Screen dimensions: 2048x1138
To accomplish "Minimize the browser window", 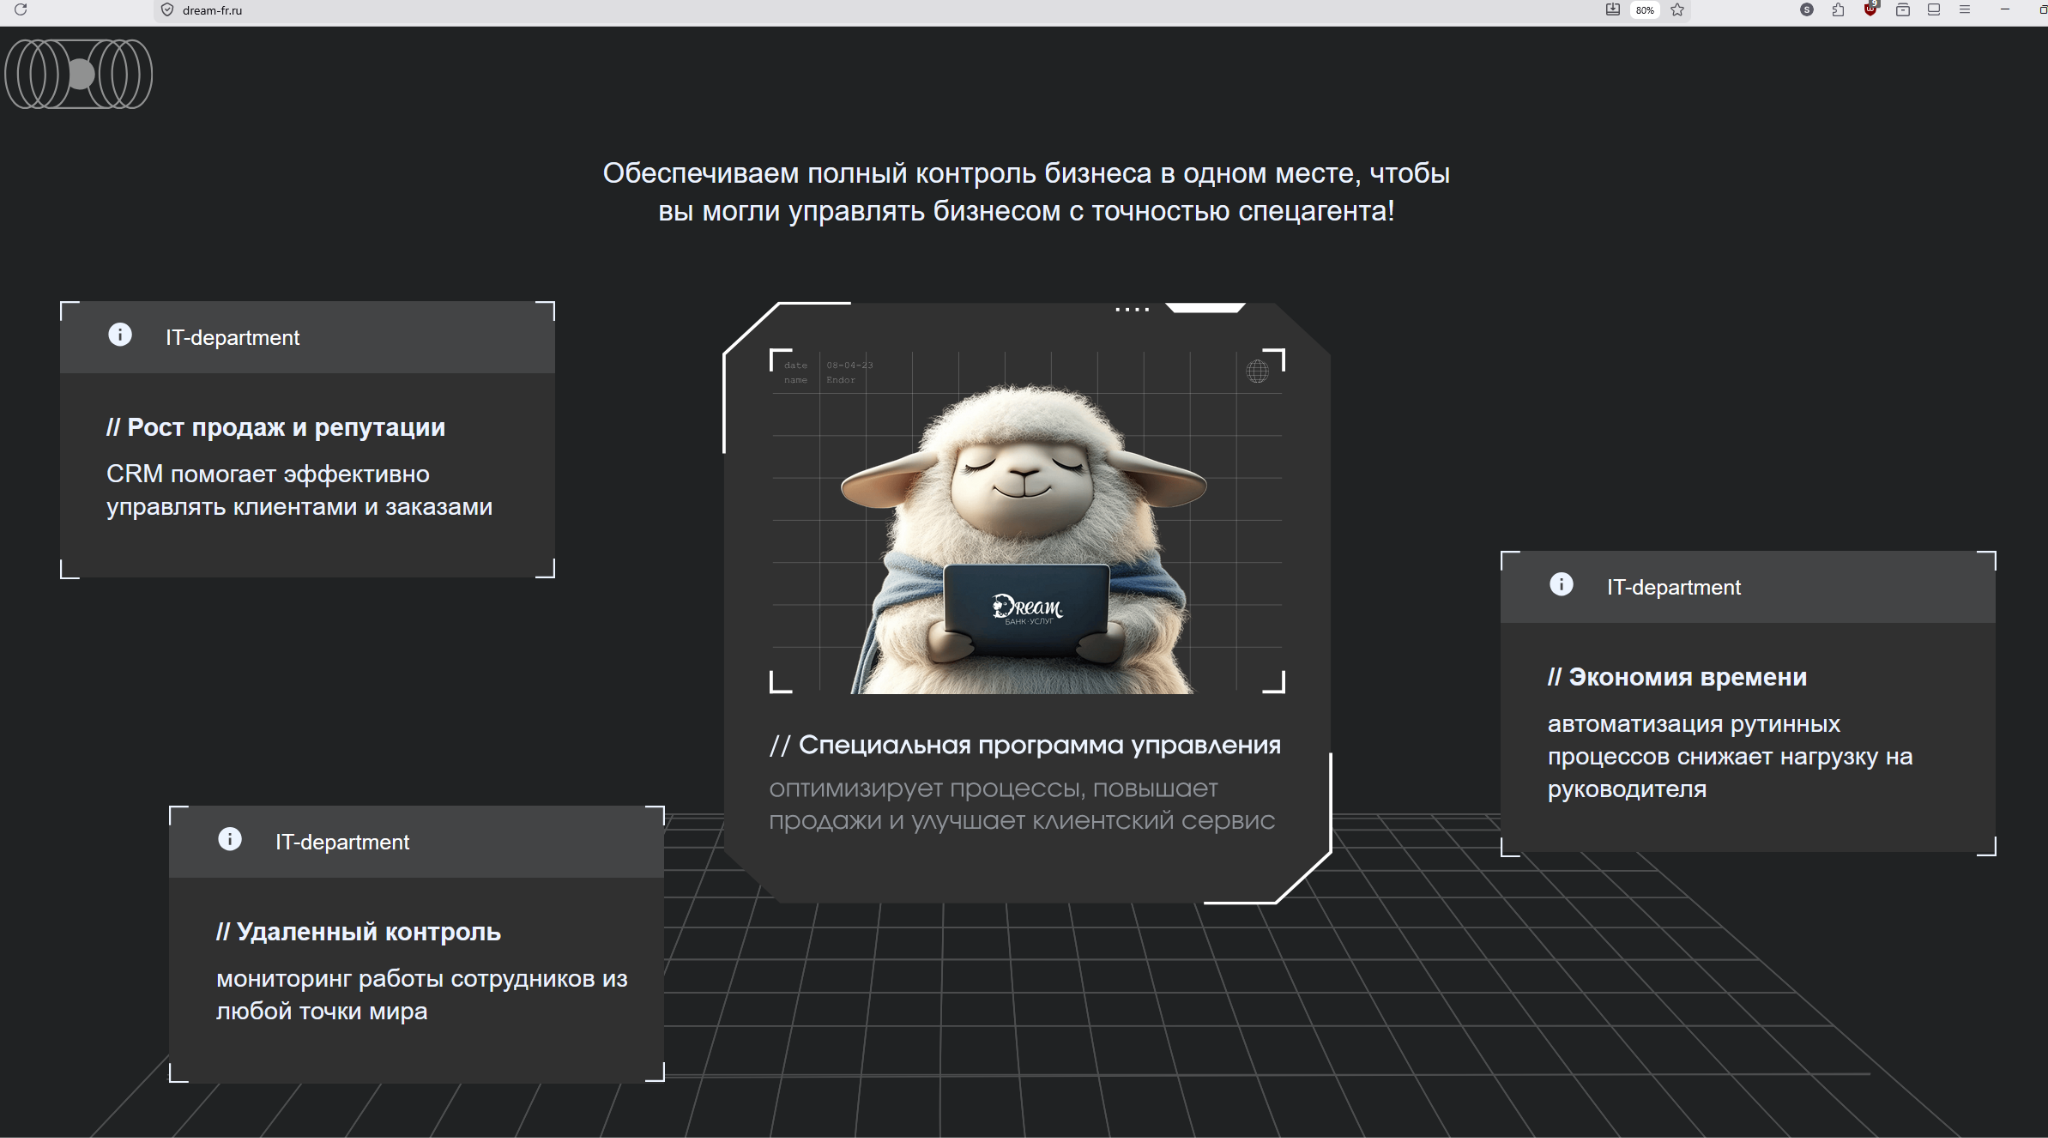I will 2004,9.
